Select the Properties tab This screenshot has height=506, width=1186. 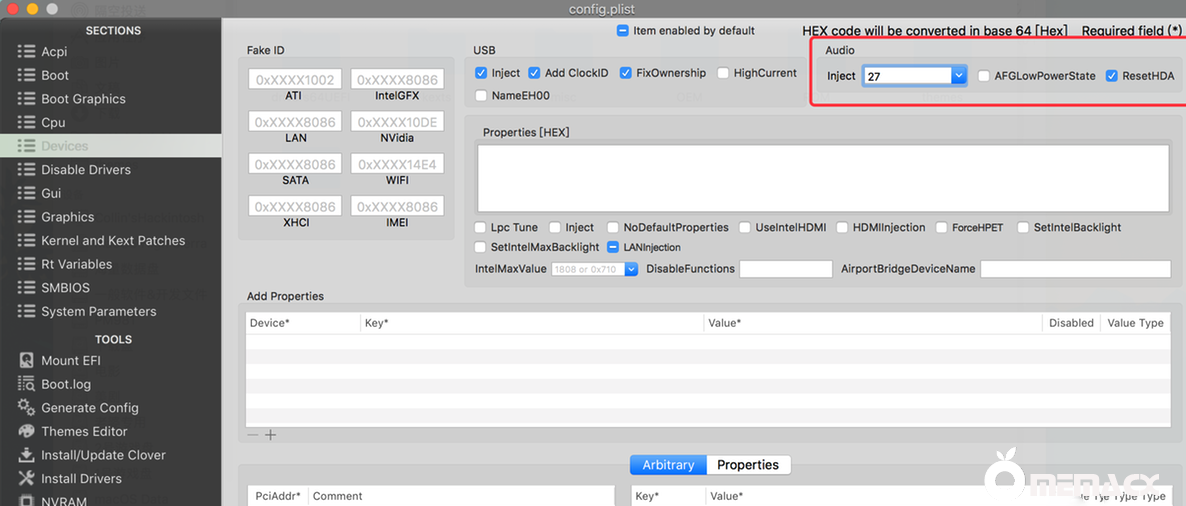pyautogui.click(x=747, y=465)
